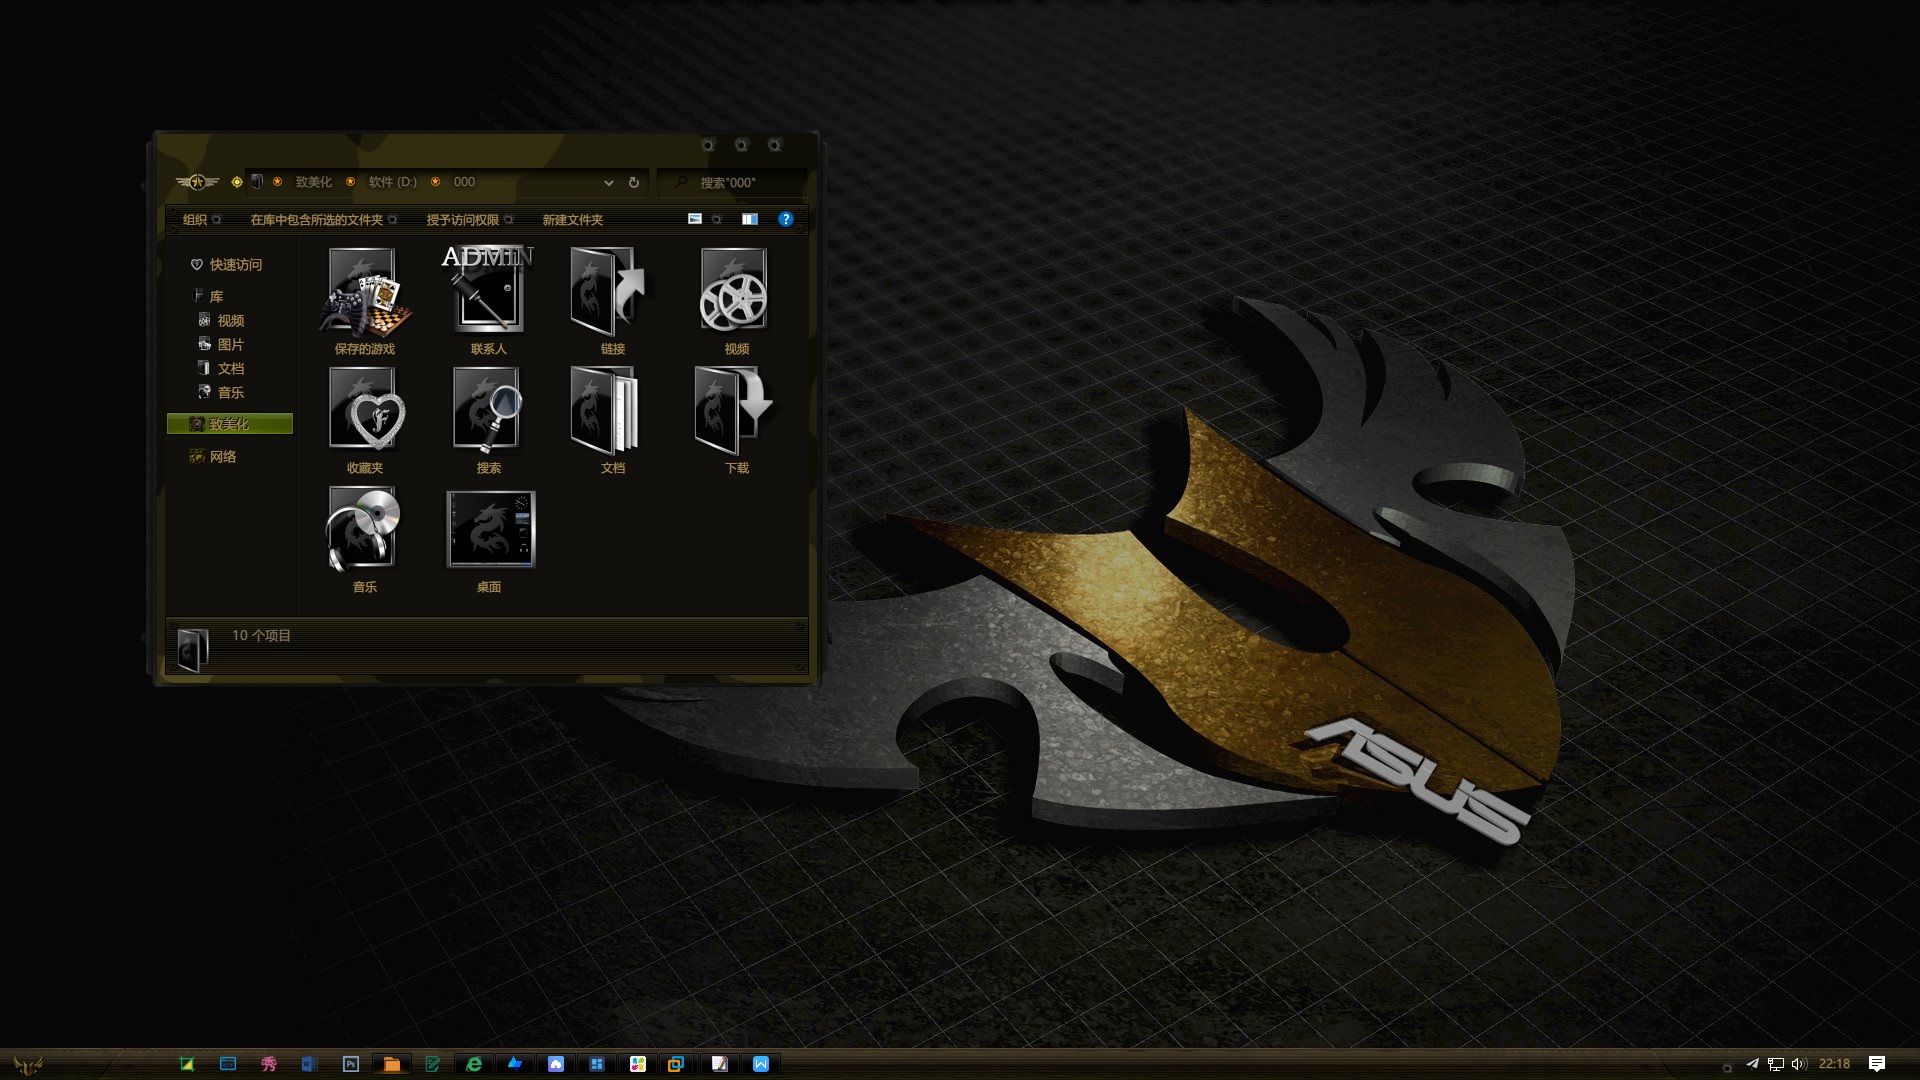
Task: Expand breadcrumb arrow before 致美化
Action: (x=277, y=182)
